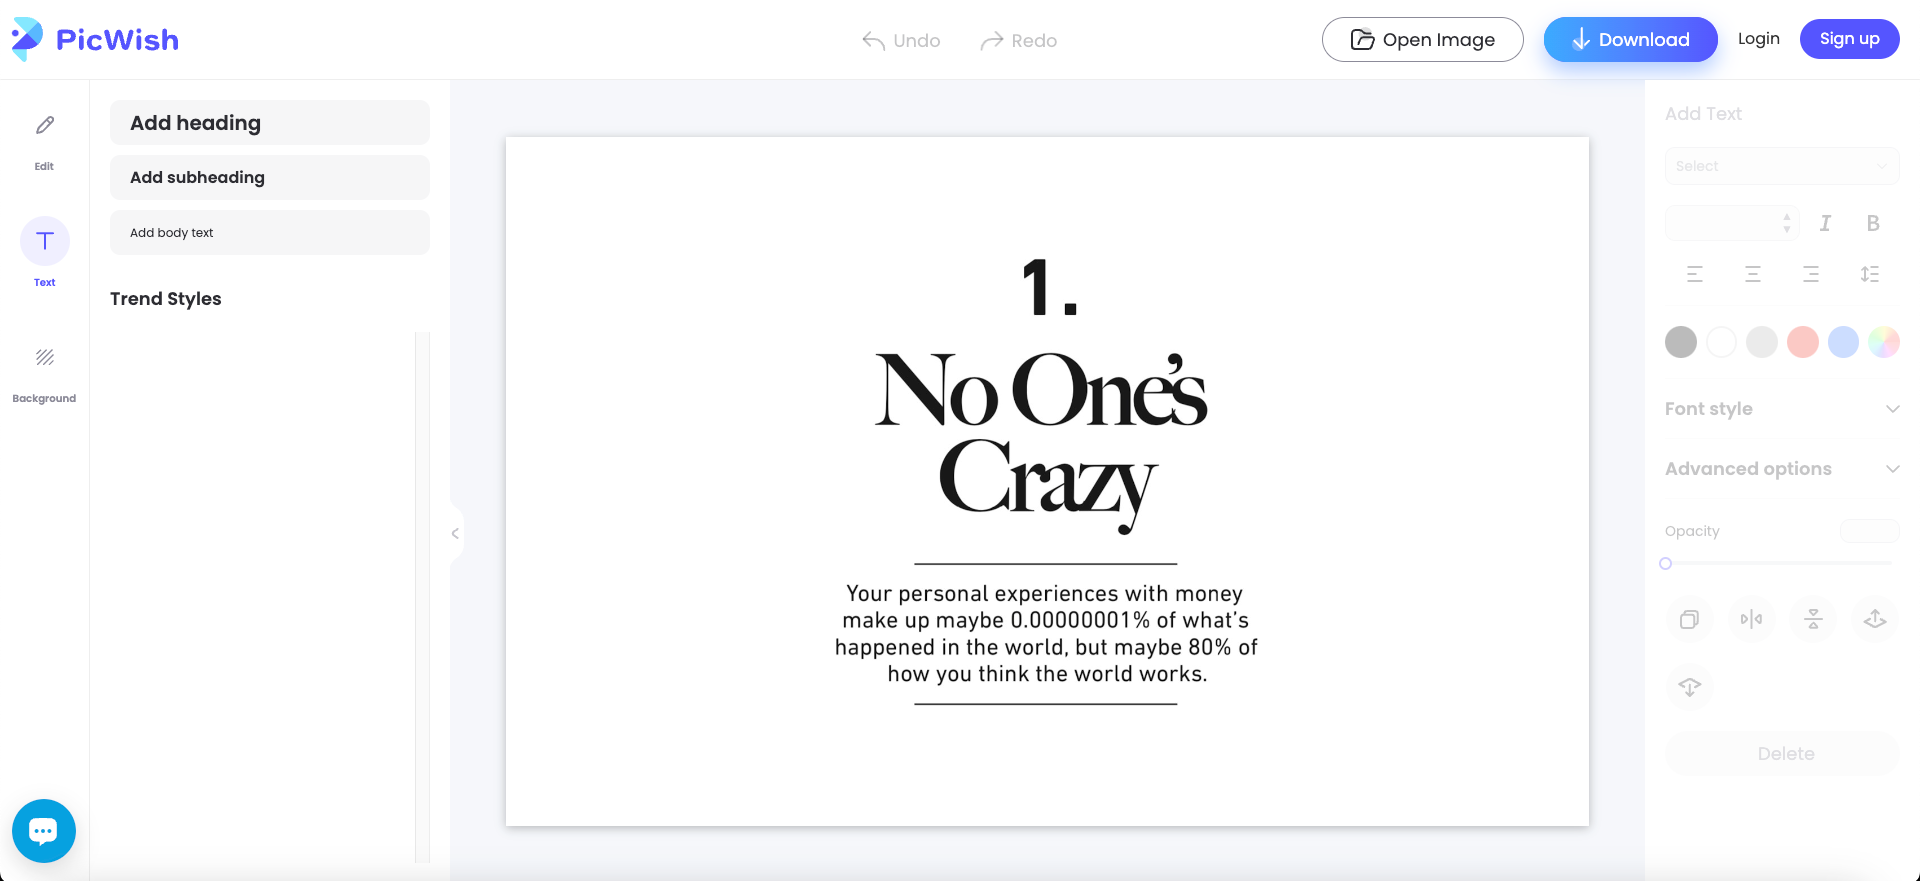Align text to the right
The image size is (1920, 881).
tap(1811, 274)
